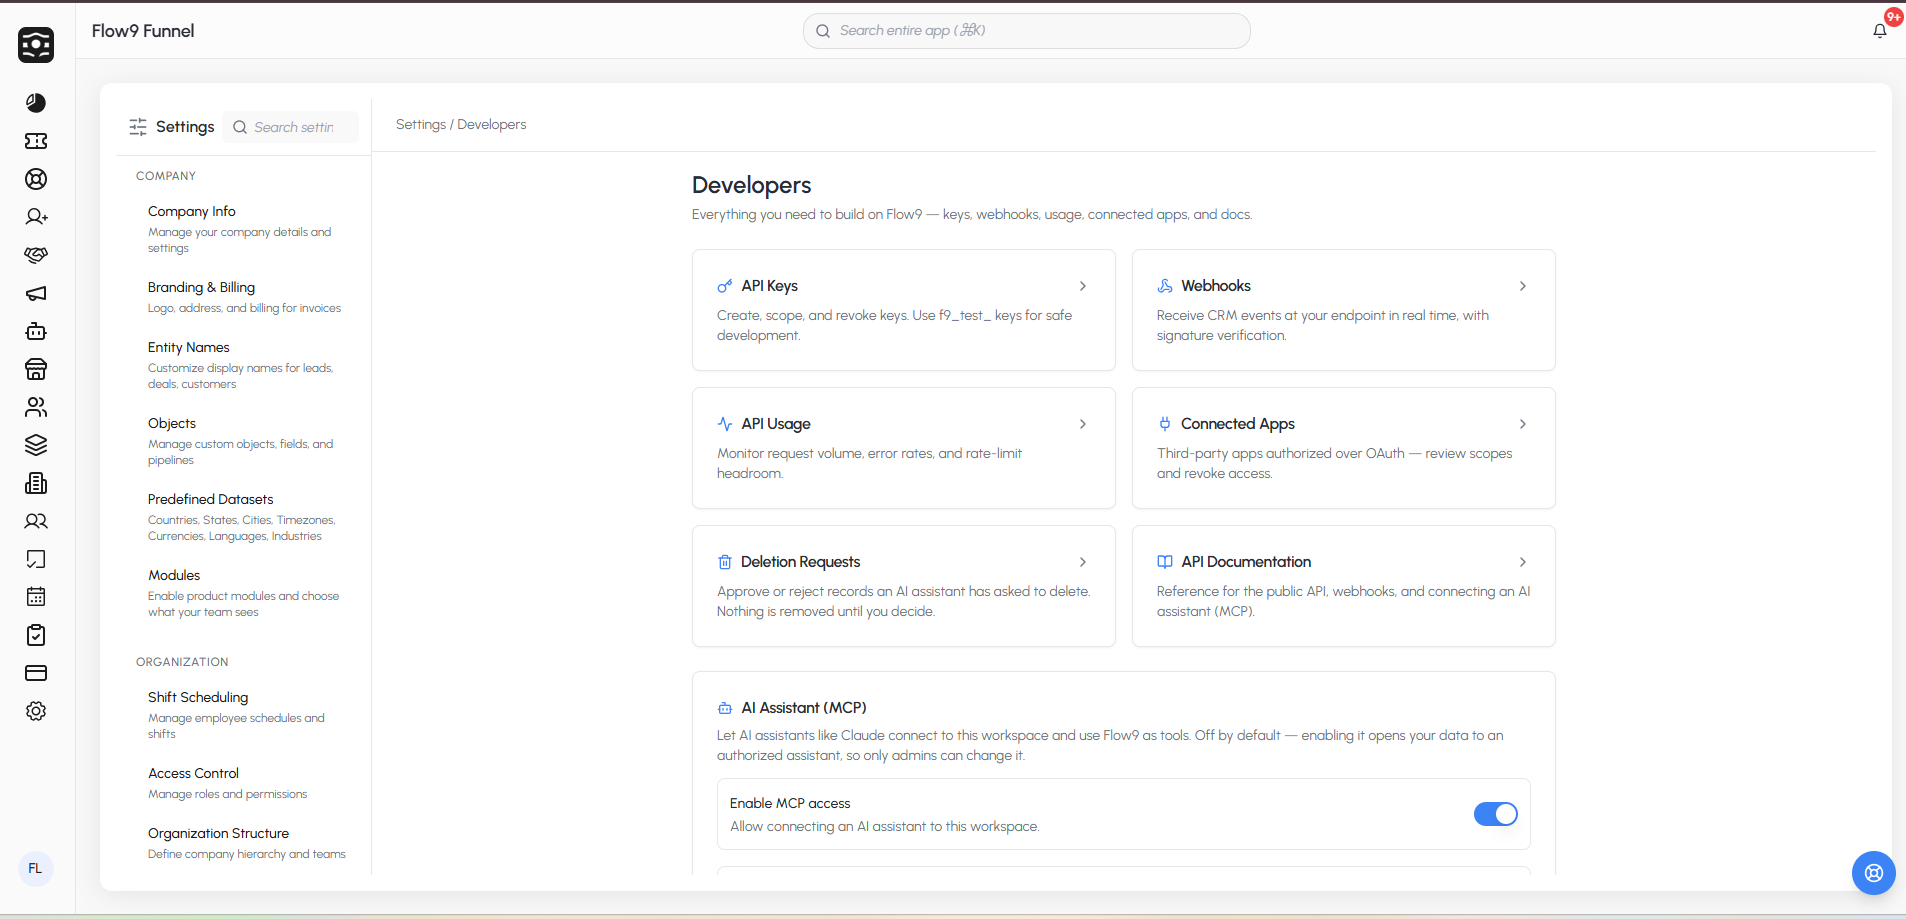Click the FL user avatar
1906x919 pixels.
tap(35, 868)
